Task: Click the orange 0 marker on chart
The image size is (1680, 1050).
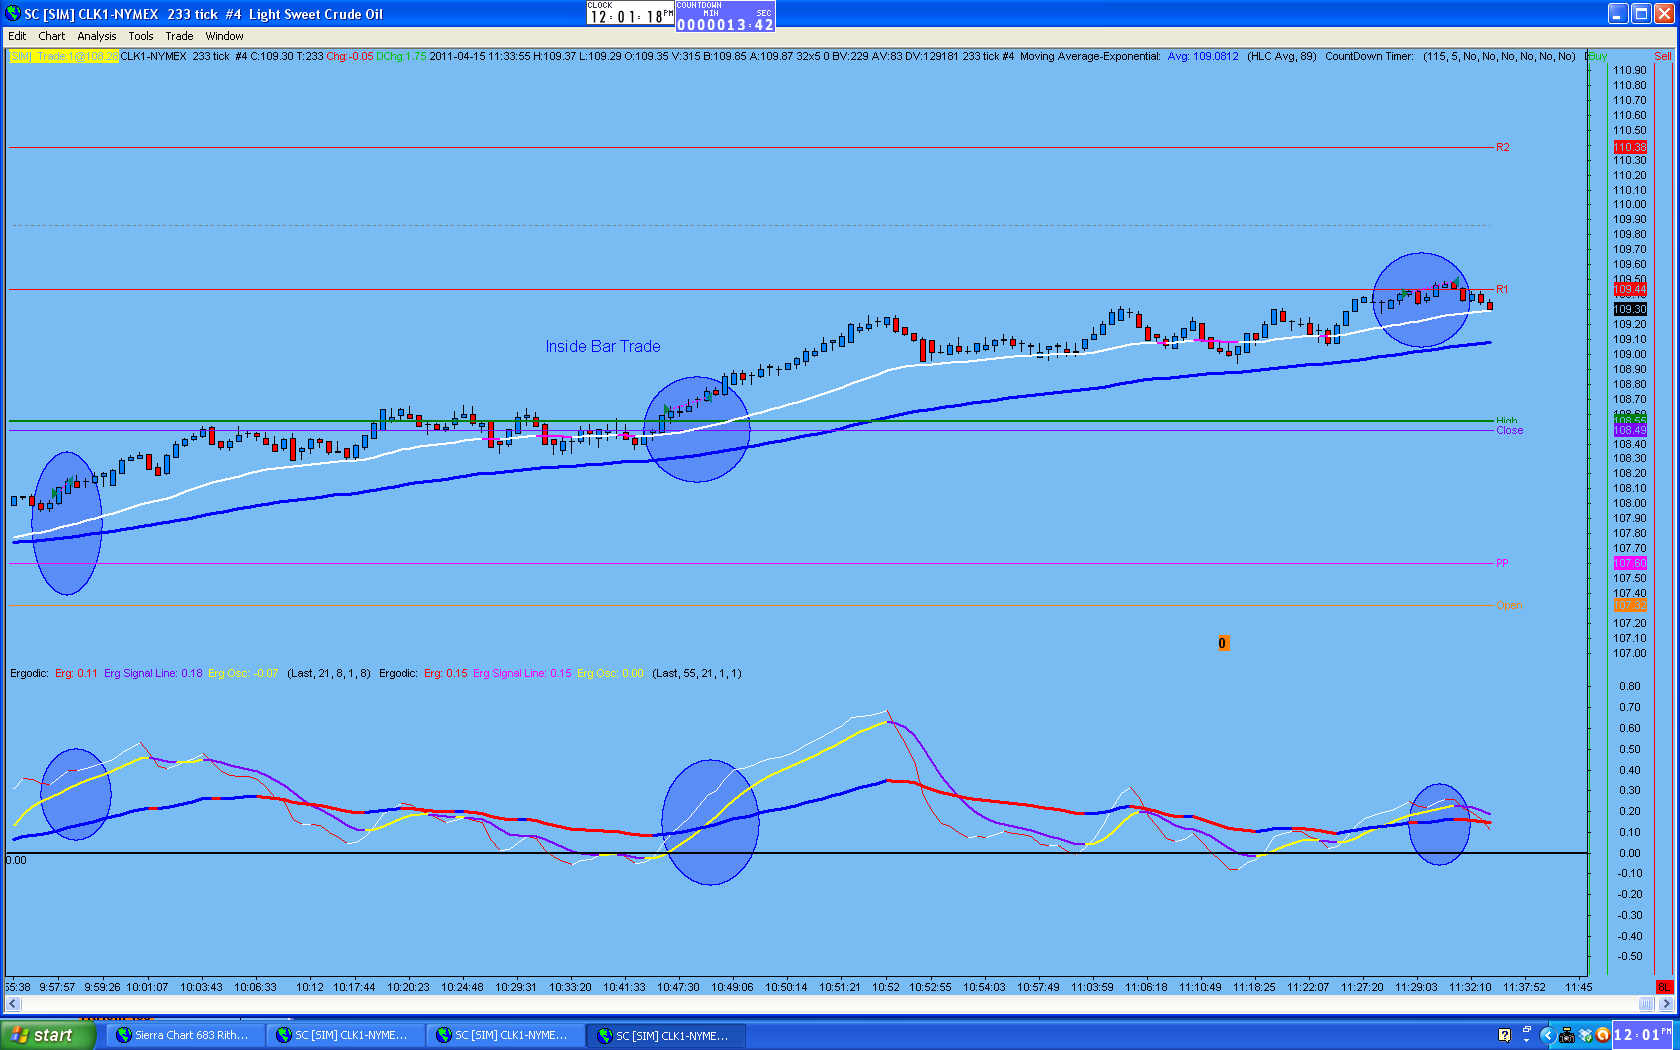Action: (1222, 643)
